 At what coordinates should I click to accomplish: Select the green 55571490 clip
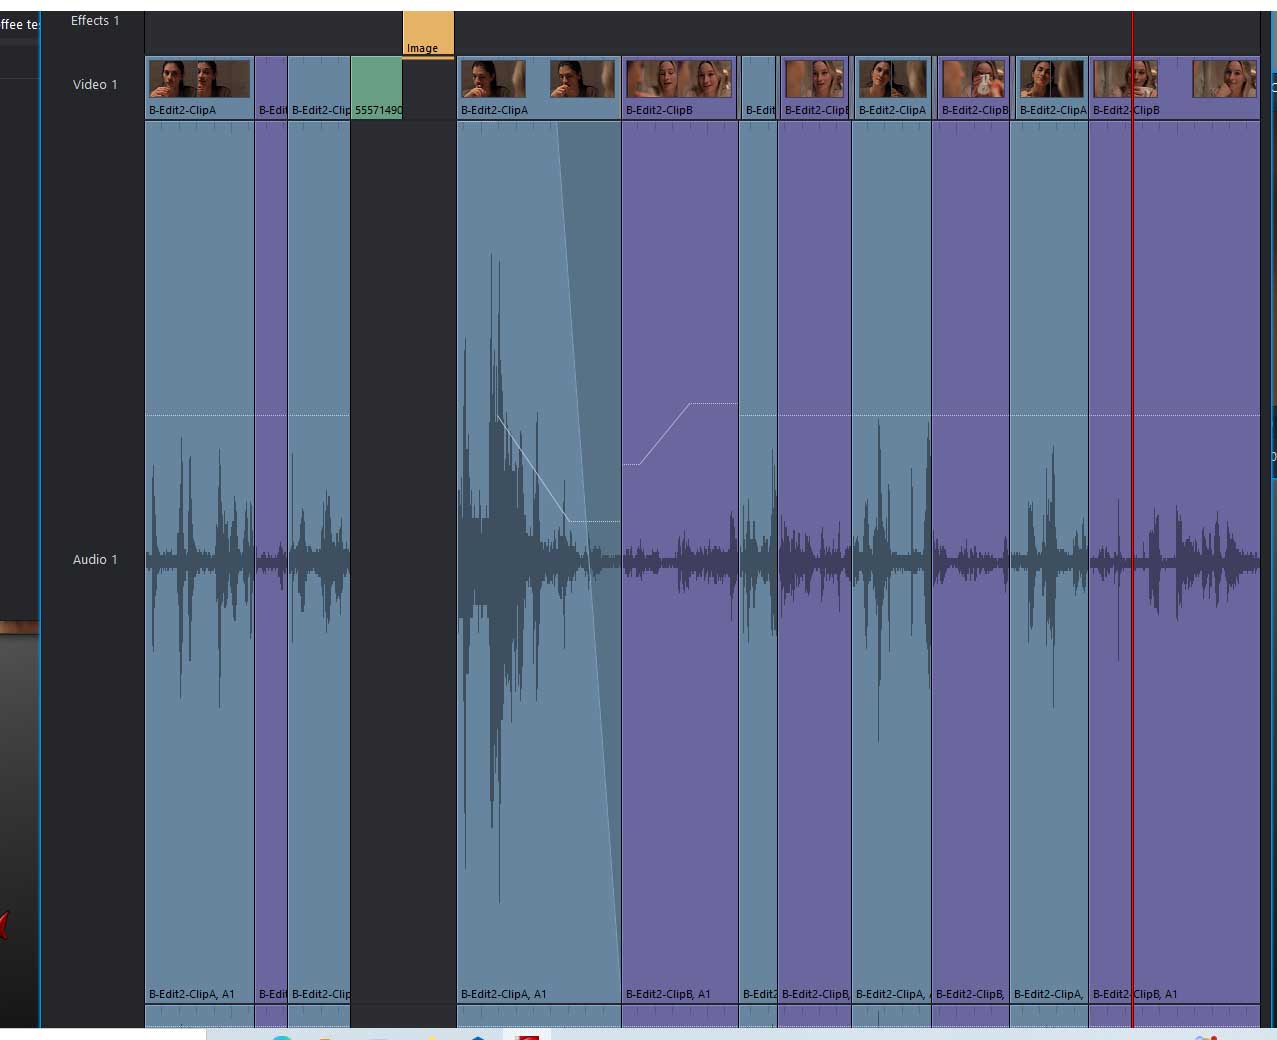point(377,88)
